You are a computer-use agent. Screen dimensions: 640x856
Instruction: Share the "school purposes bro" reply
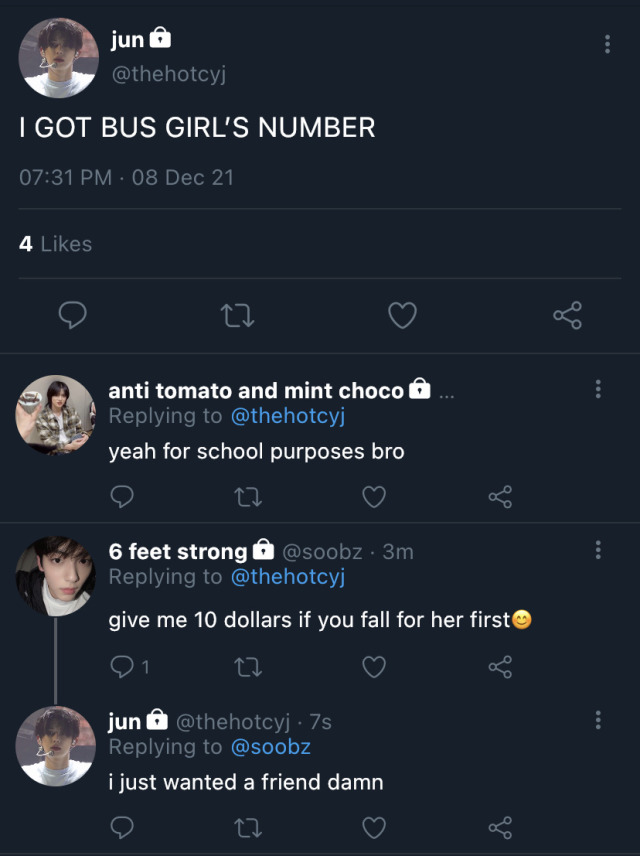[x=500, y=497]
